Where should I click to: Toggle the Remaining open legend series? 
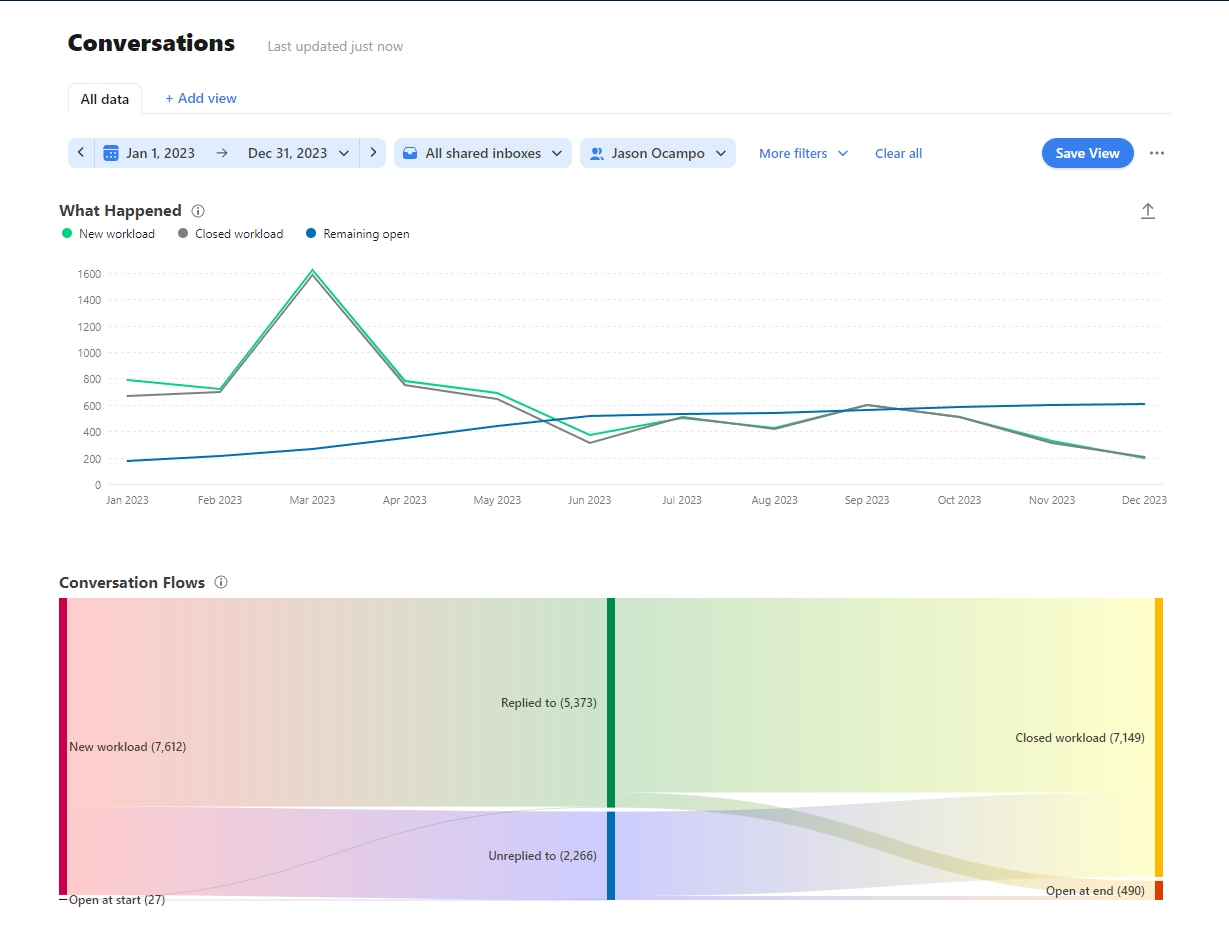[x=358, y=234]
